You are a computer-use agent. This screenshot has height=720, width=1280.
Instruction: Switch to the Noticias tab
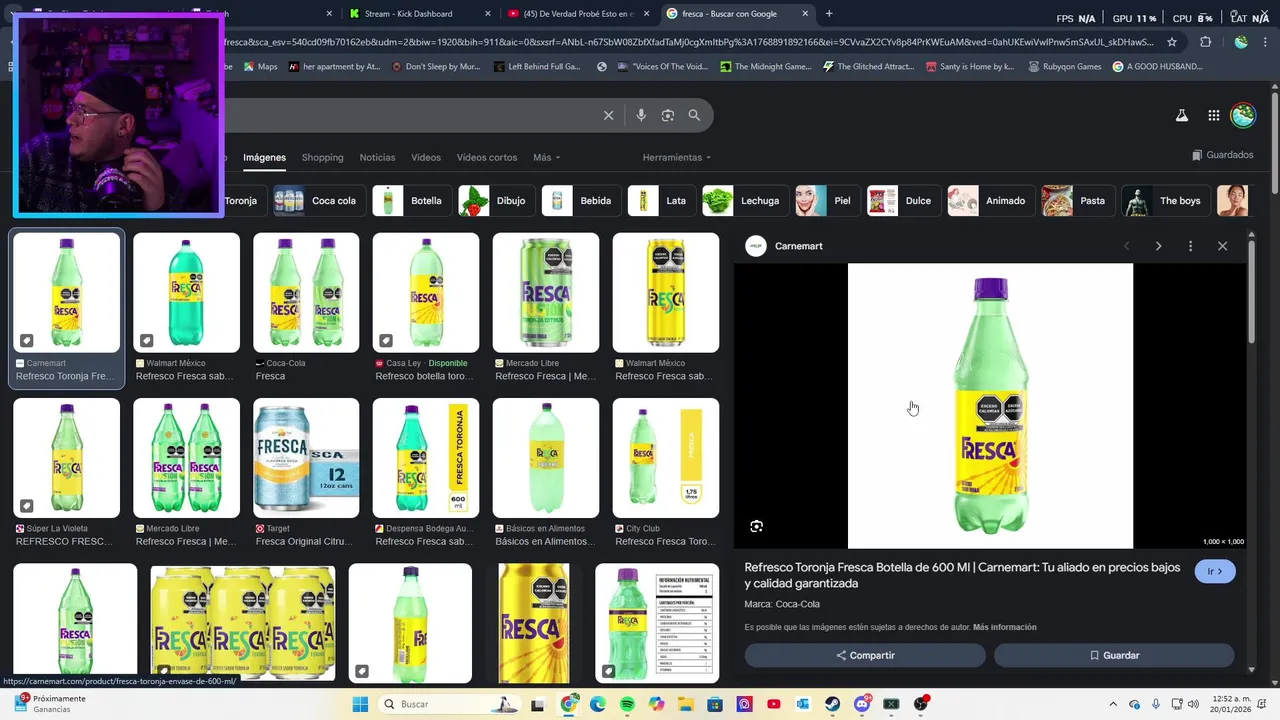click(377, 157)
